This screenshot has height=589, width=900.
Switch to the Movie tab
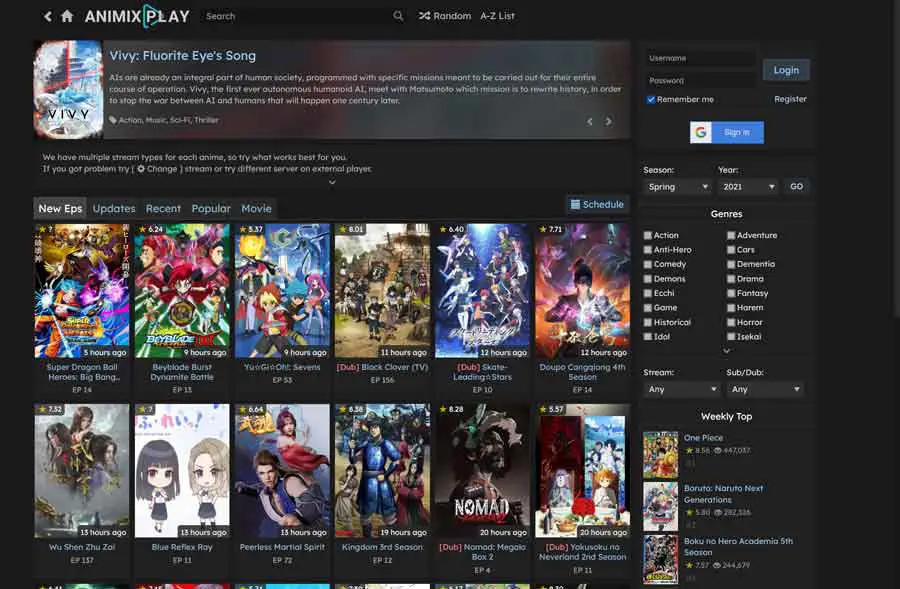[256, 209]
